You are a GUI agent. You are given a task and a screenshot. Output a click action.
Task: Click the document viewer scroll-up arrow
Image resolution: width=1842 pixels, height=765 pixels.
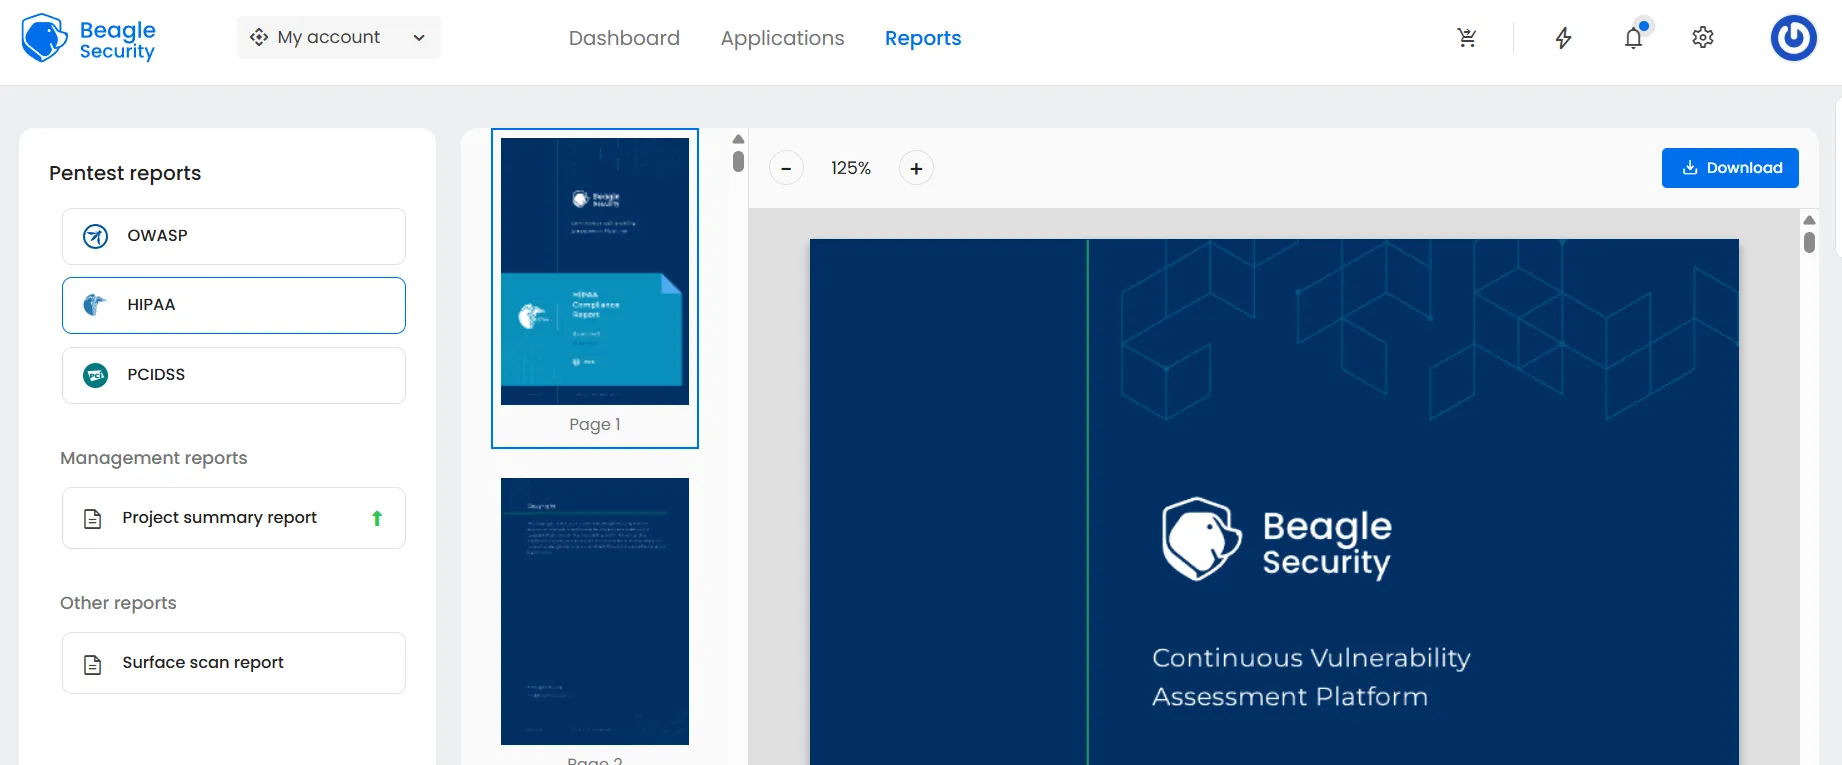1809,220
